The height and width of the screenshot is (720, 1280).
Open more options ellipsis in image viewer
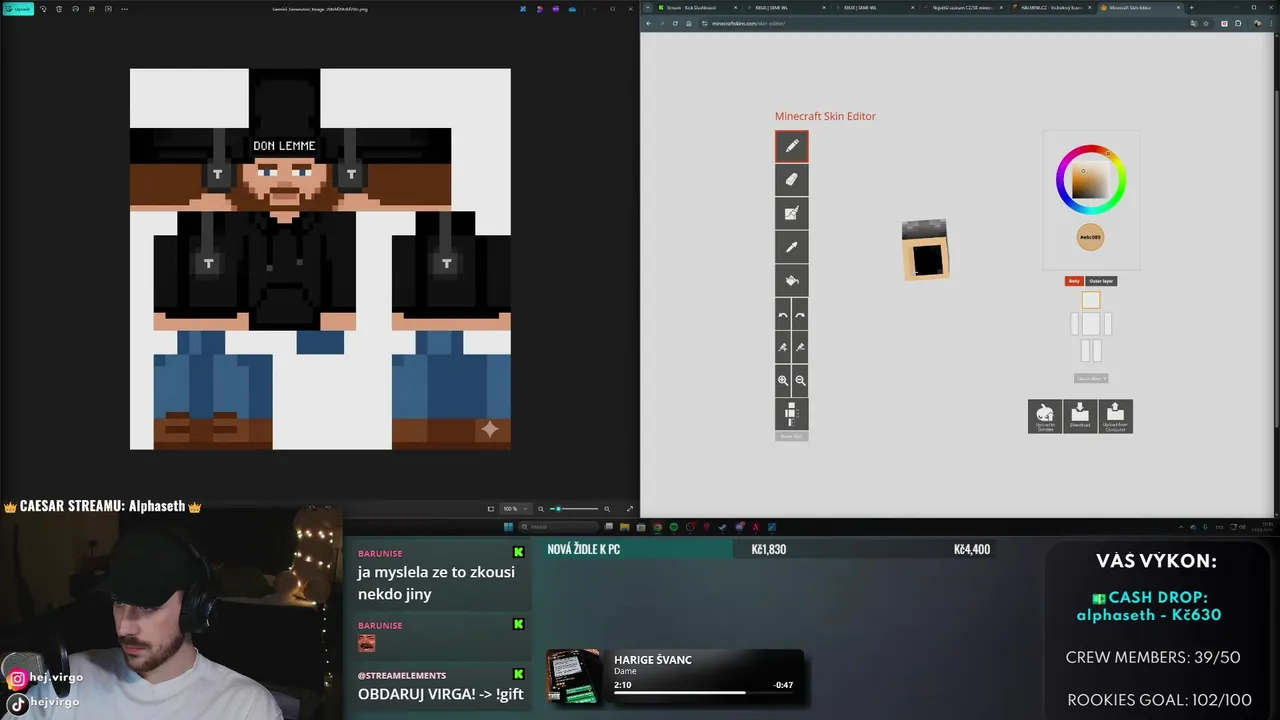(124, 9)
